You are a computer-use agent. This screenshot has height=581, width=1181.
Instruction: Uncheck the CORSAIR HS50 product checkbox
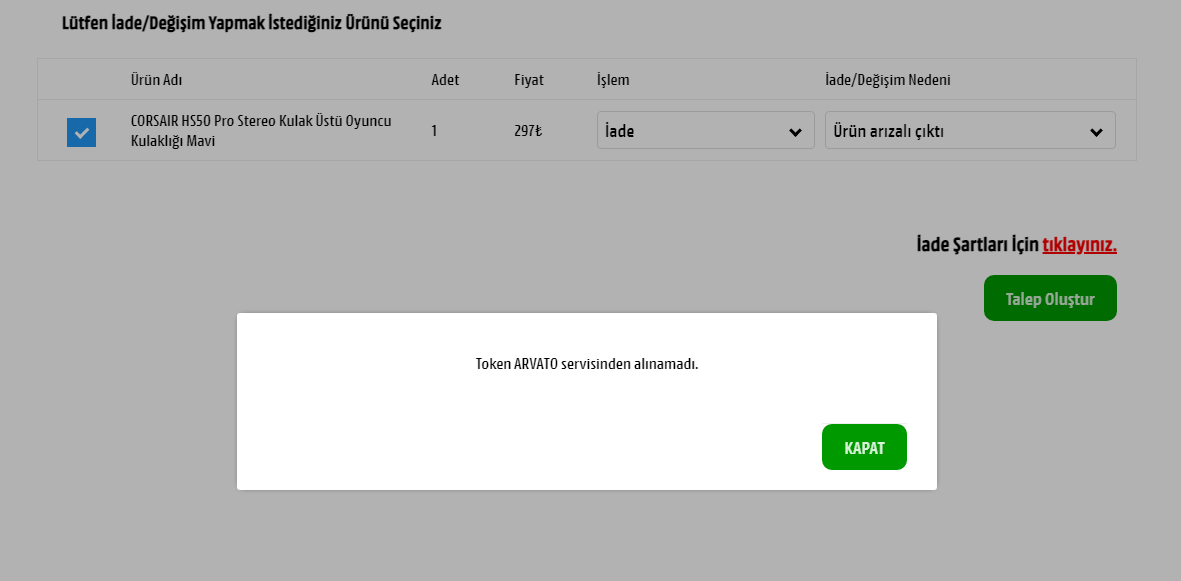pyautogui.click(x=81, y=132)
